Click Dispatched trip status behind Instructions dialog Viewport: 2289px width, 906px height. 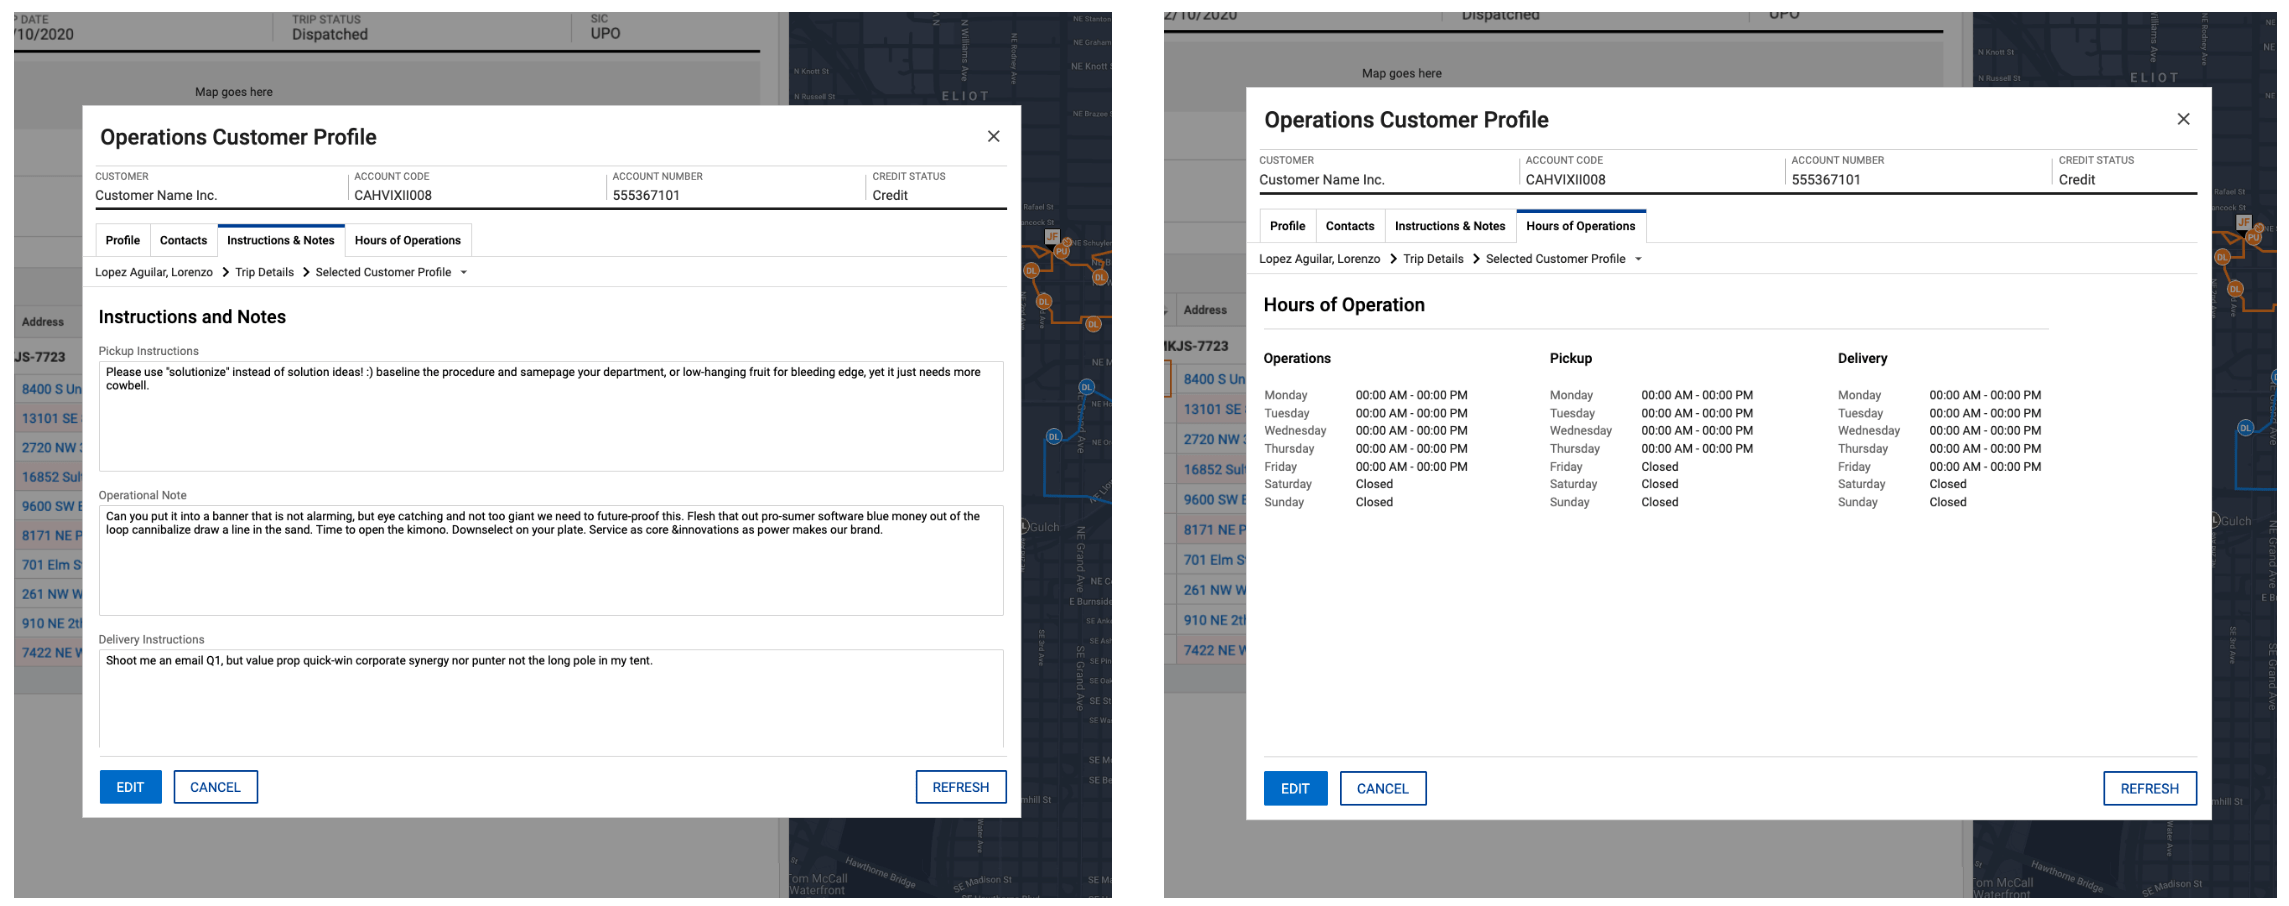pos(330,34)
